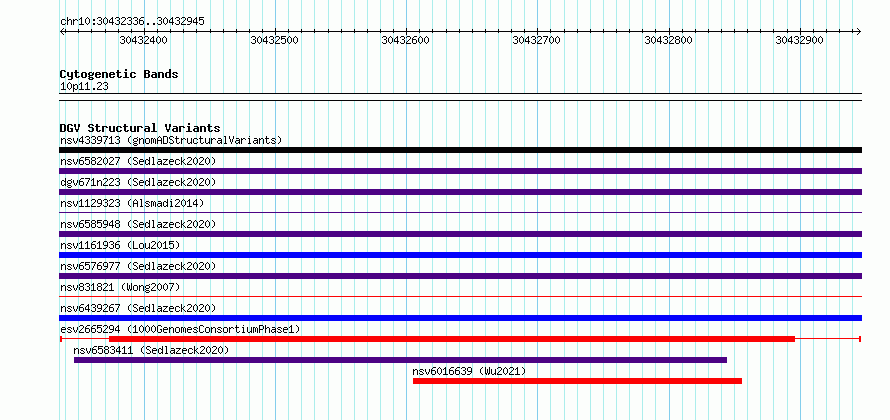Click the dgv671n223 (Sedlazeck2020) label
Image resolution: width=890 pixels, height=420 pixels.
[138, 182]
